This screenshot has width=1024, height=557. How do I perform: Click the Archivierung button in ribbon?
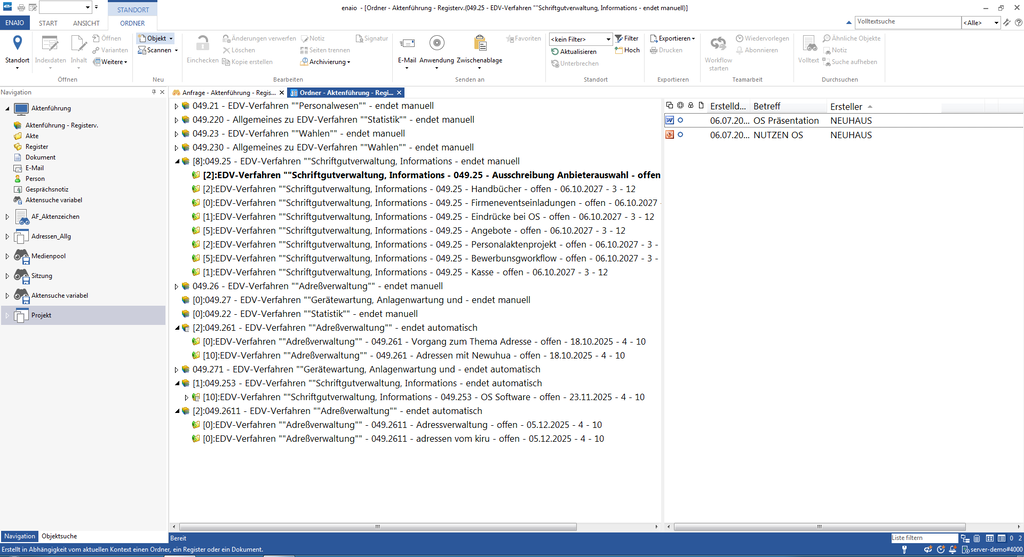(329, 62)
